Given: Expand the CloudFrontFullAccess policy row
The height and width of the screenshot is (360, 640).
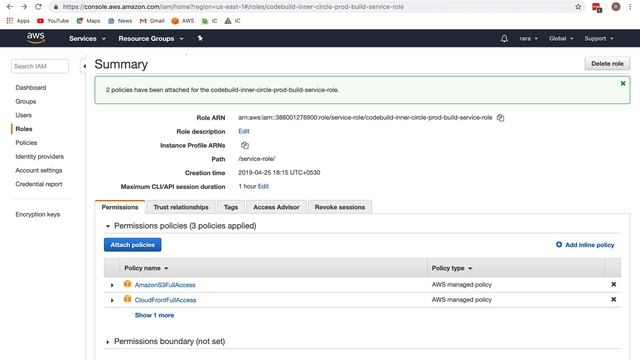Looking at the screenshot, I should coord(112,300).
